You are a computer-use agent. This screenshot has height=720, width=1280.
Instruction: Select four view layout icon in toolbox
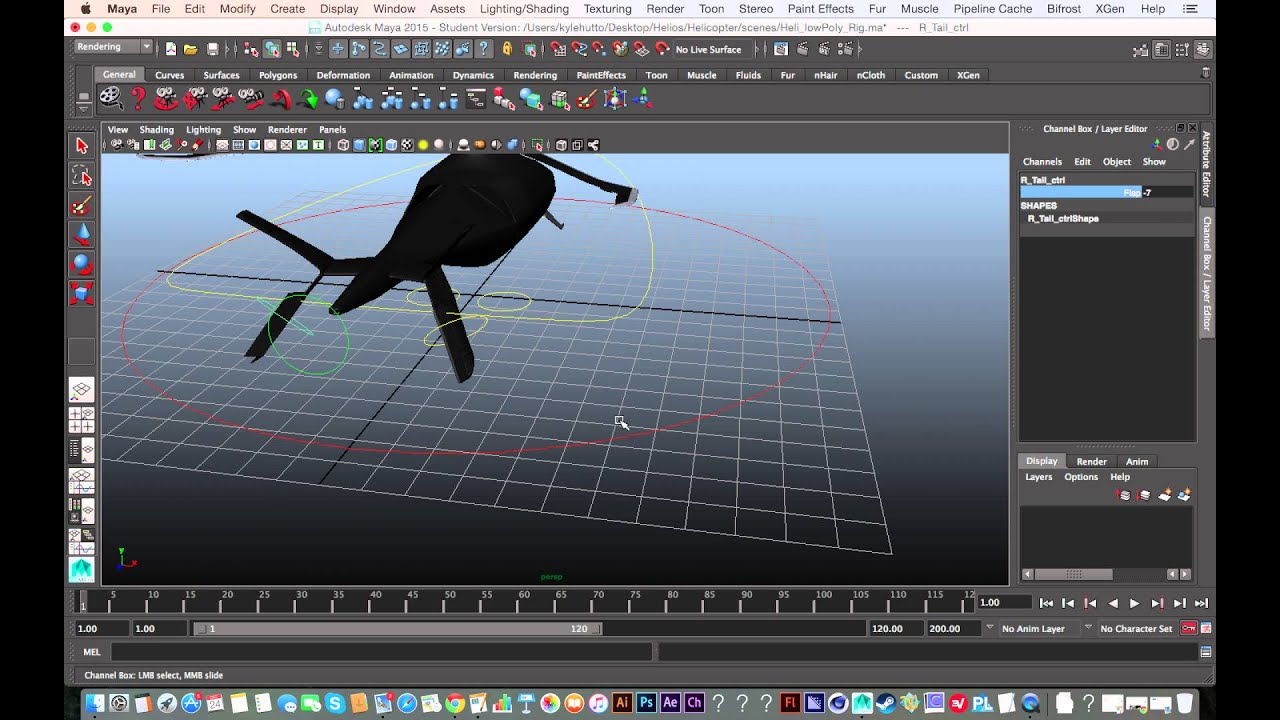(82, 420)
